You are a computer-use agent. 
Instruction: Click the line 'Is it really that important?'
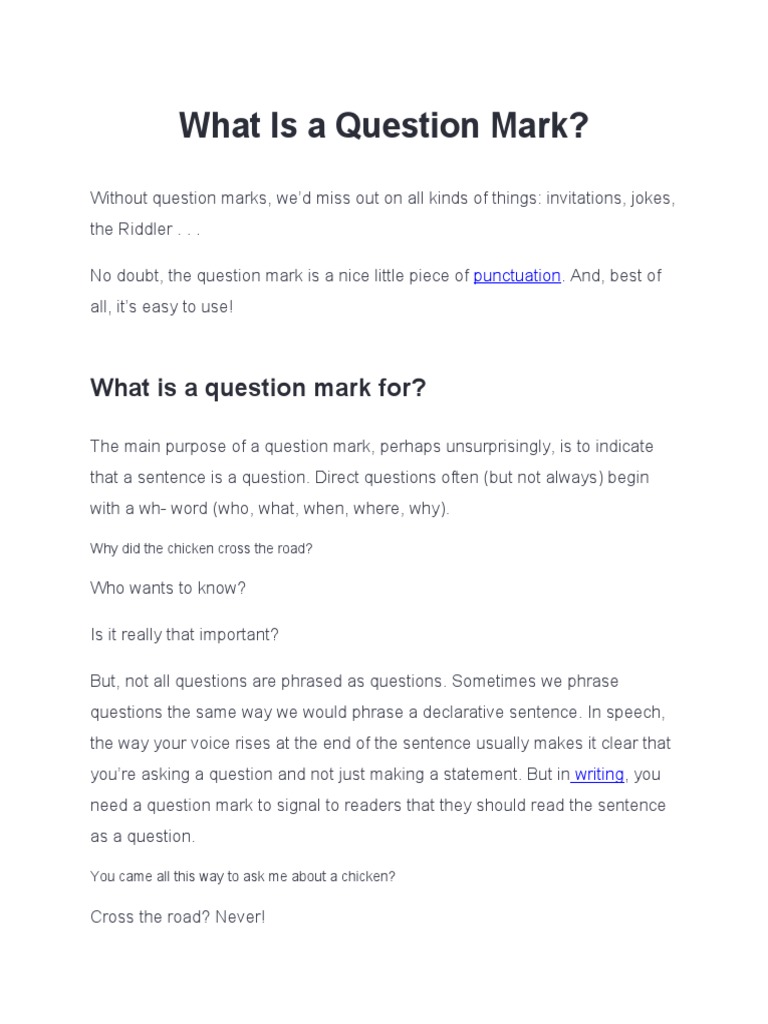point(185,634)
